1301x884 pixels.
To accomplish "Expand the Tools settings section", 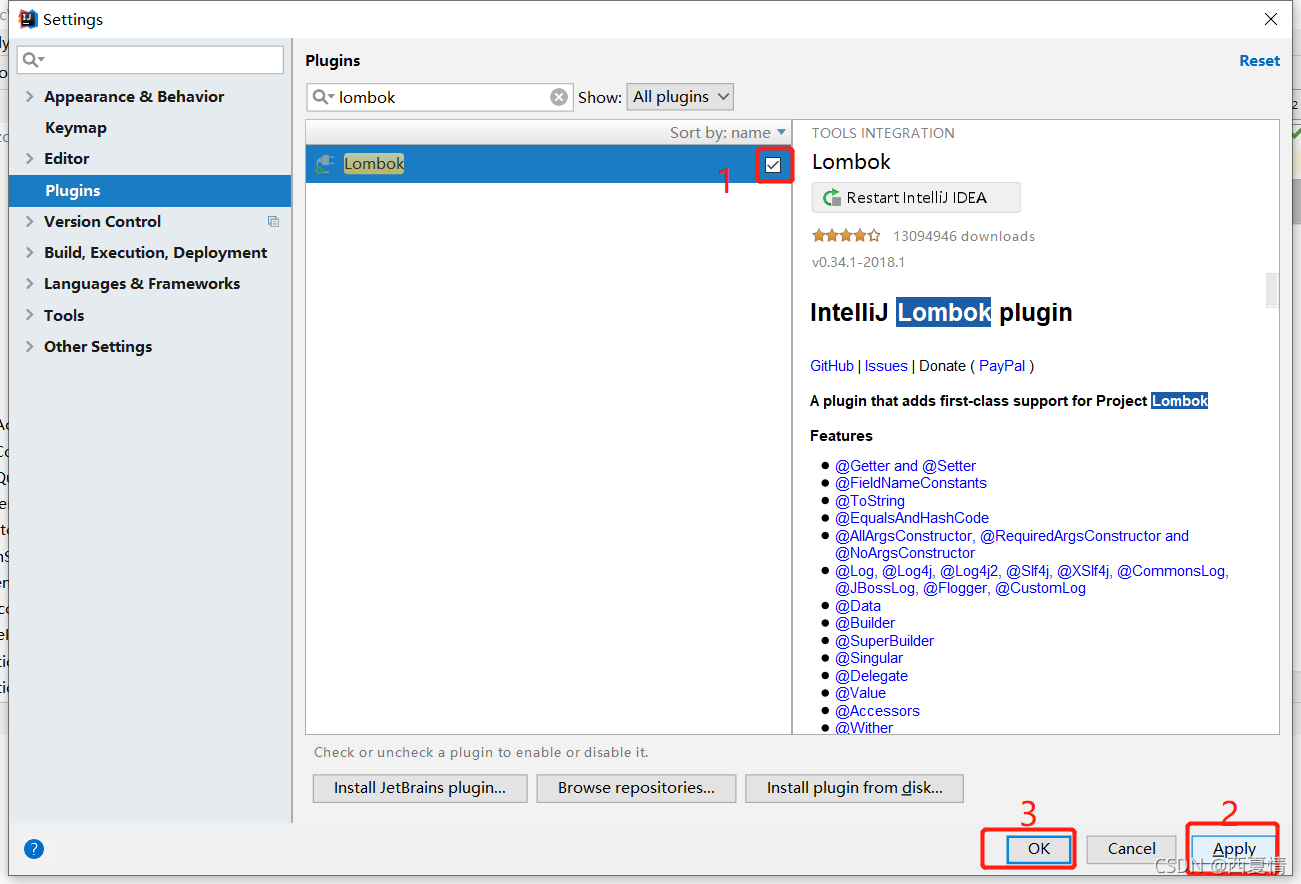I will click(30, 315).
